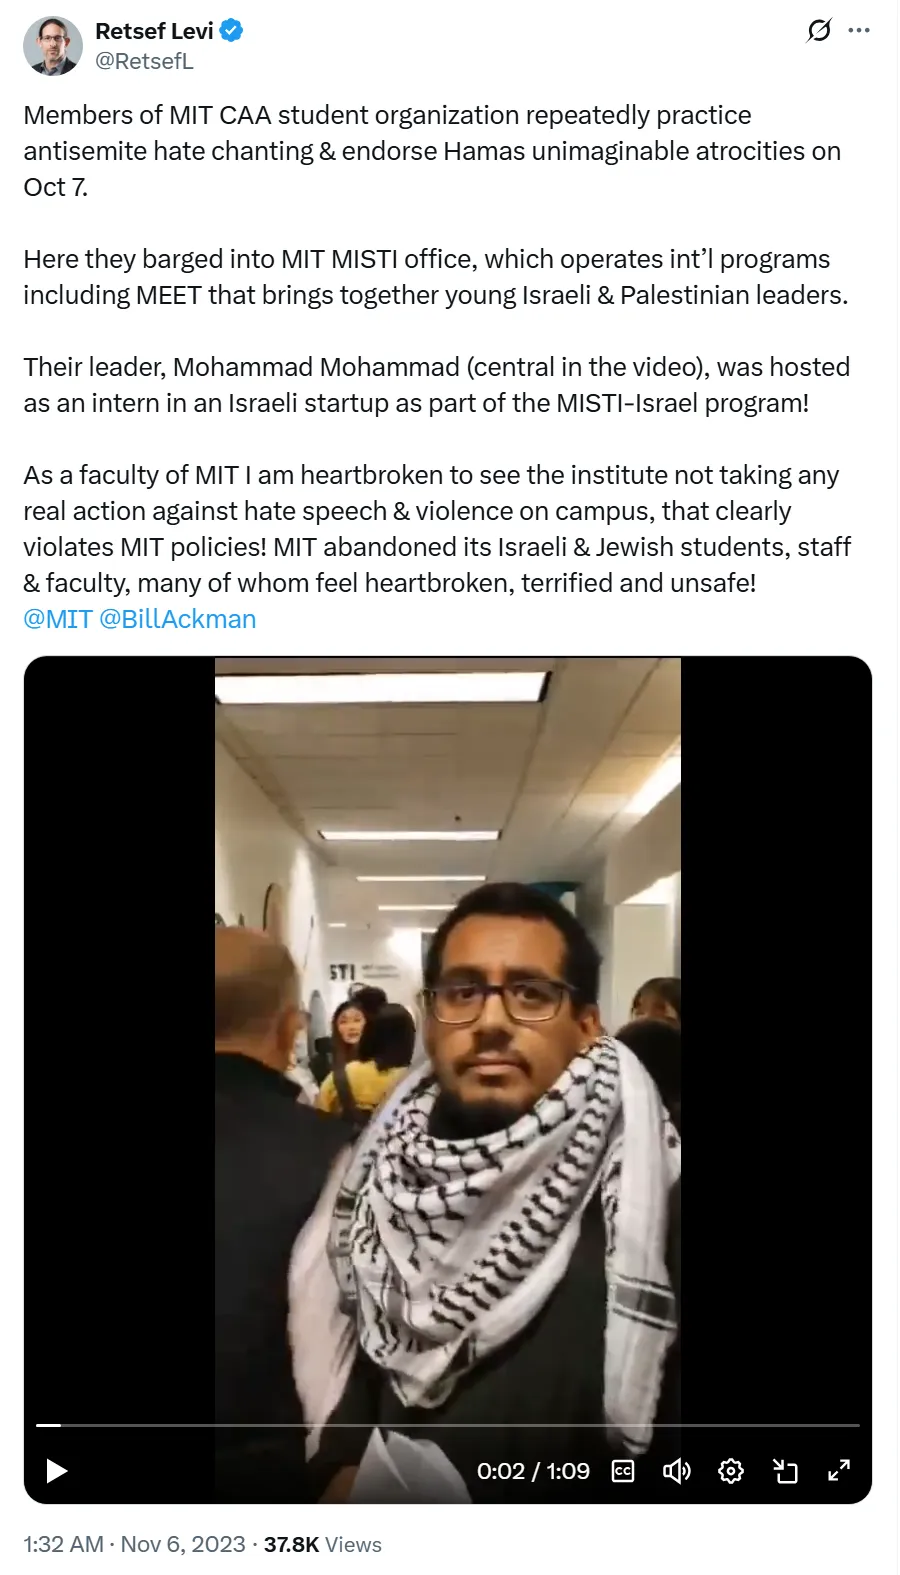The image size is (900, 1575).
Task: Open the Grok explain icon
Action: [819, 31]
